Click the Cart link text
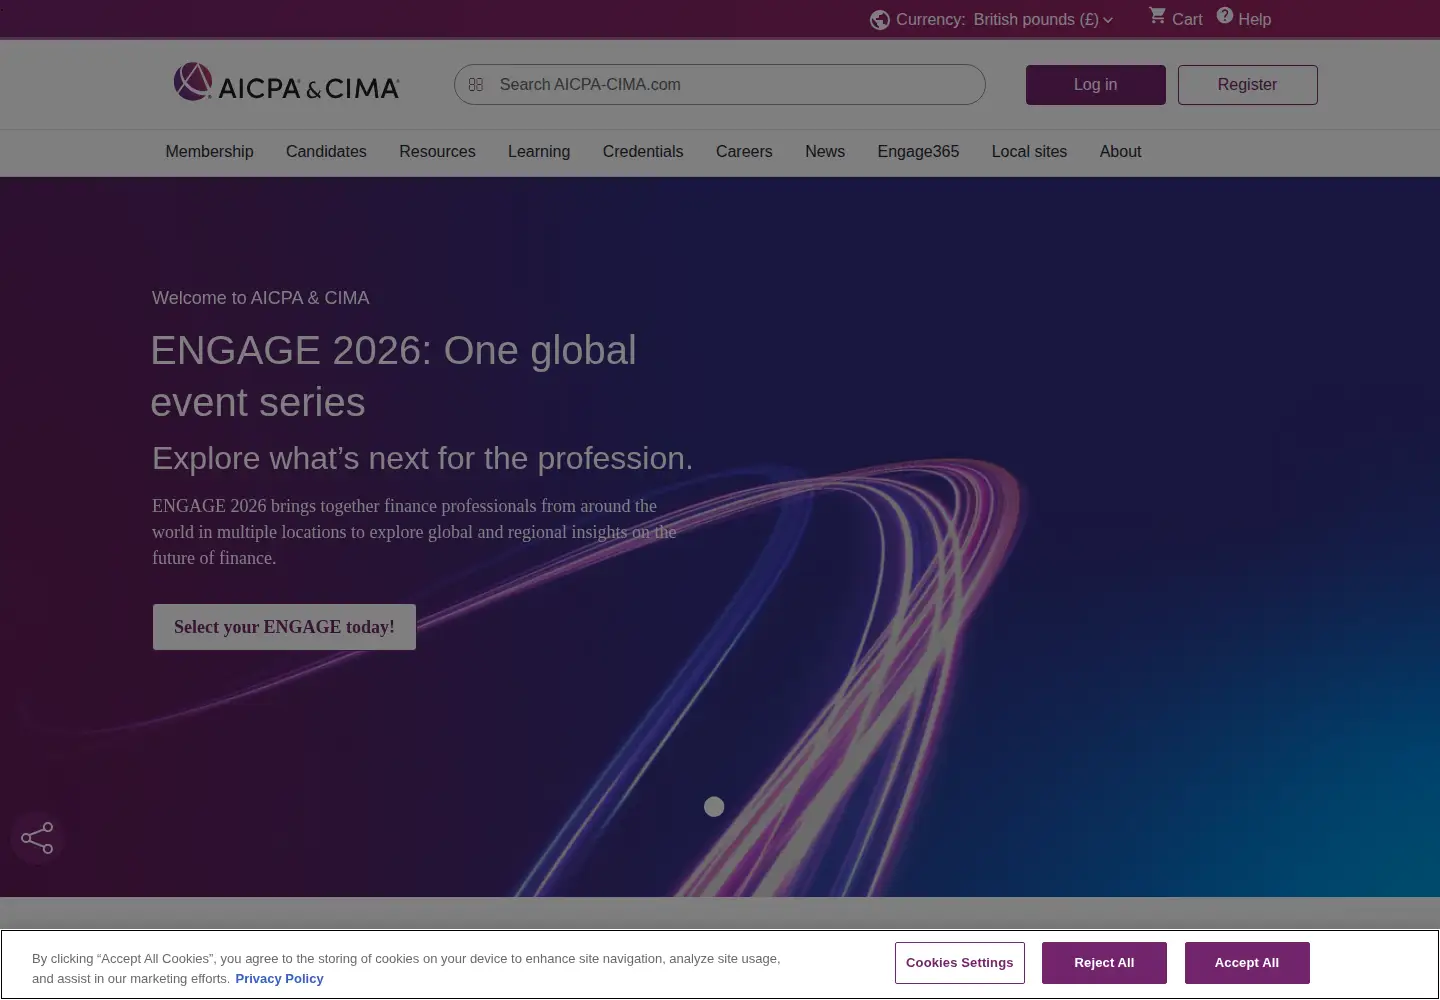The height and width of the screenshot is (1000, 1440). click(1187, 20)
